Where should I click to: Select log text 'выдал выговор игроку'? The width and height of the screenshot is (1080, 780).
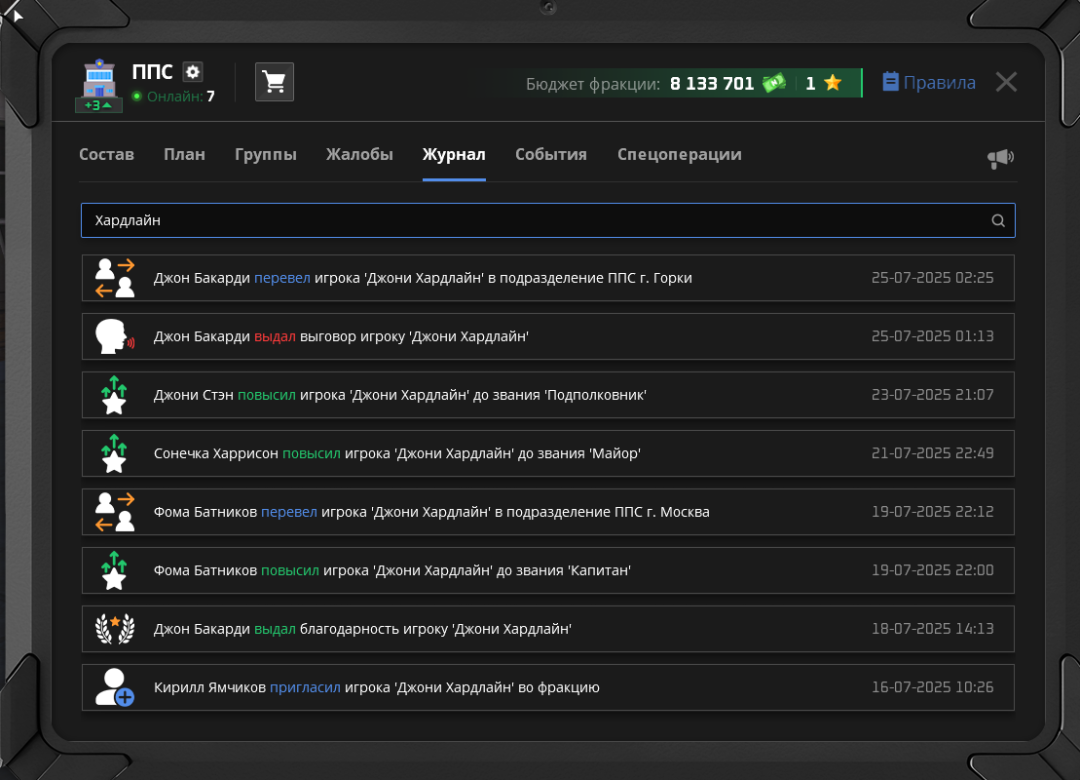point(329,336)
